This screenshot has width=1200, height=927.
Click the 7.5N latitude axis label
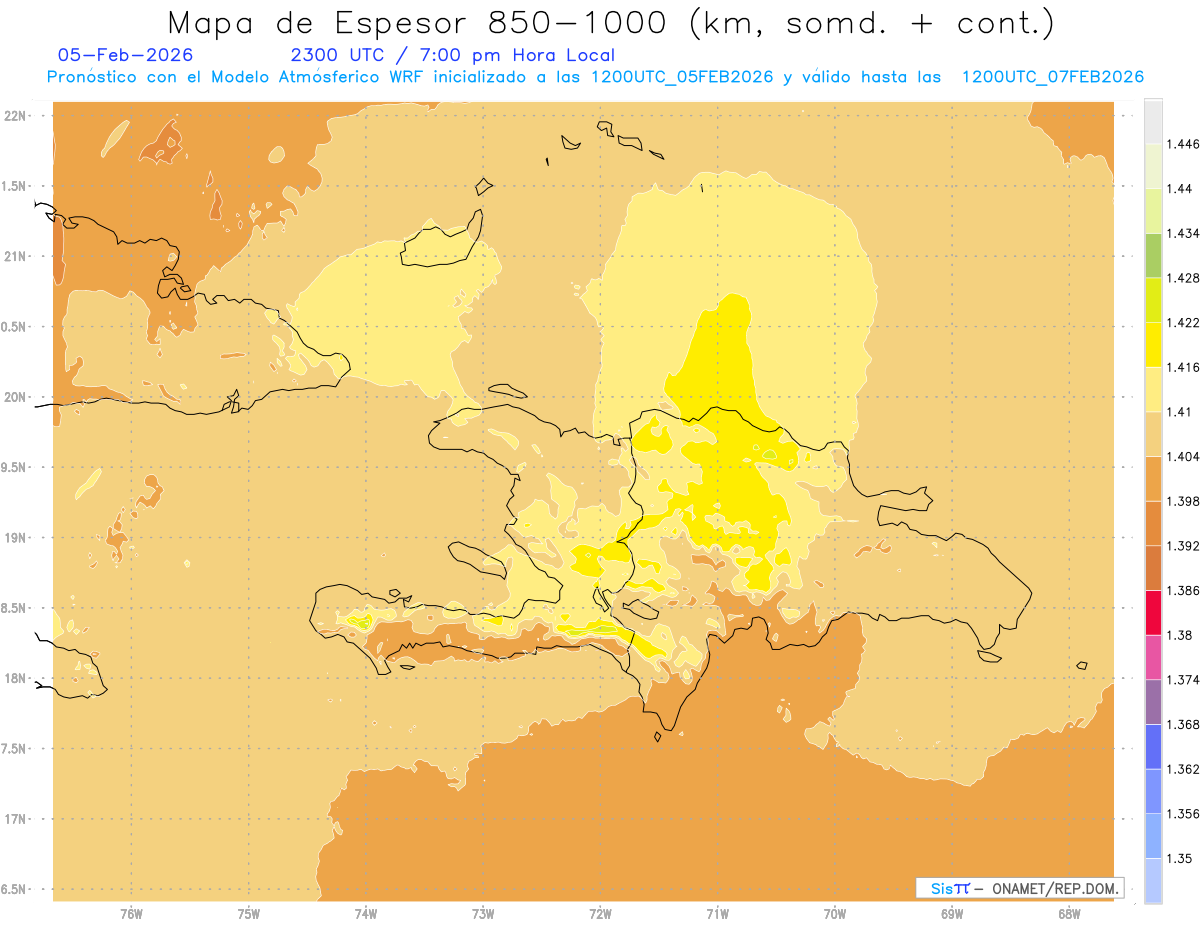click(x=15, y=749)
